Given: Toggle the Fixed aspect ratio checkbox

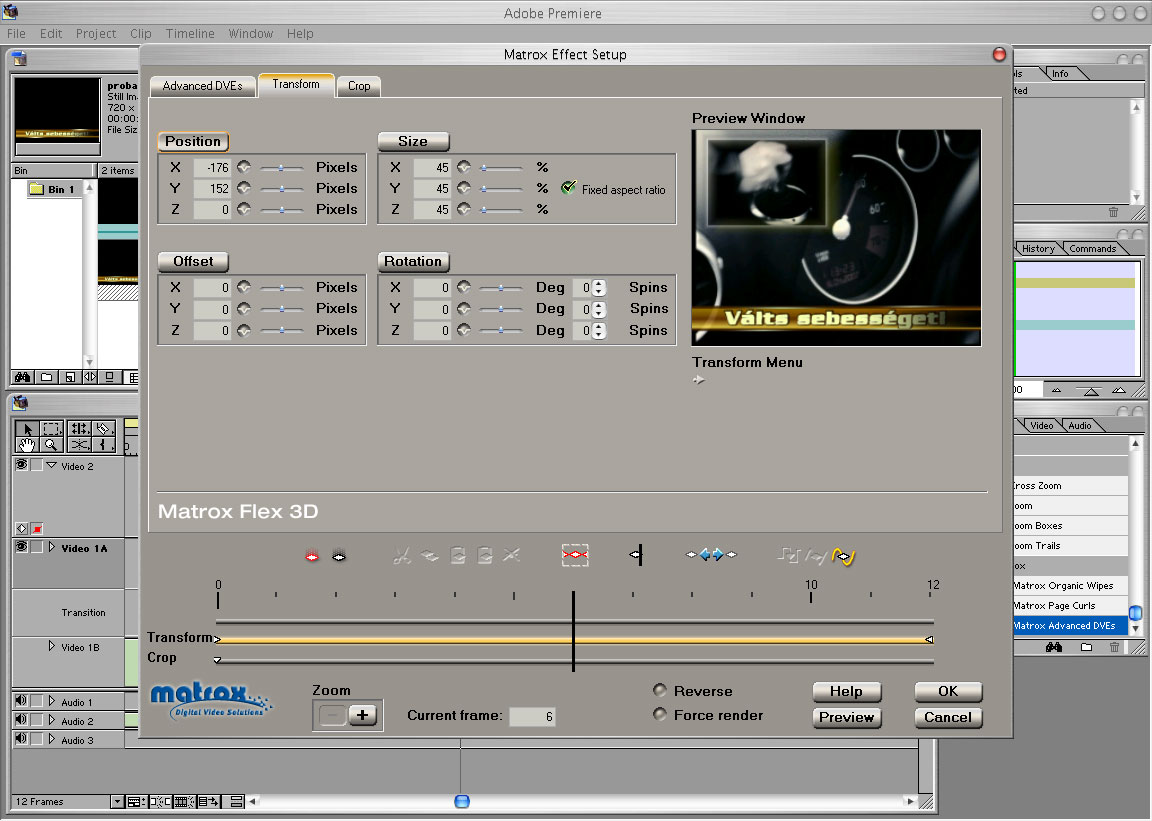Looking at the screenshot, I should [568, 188].
